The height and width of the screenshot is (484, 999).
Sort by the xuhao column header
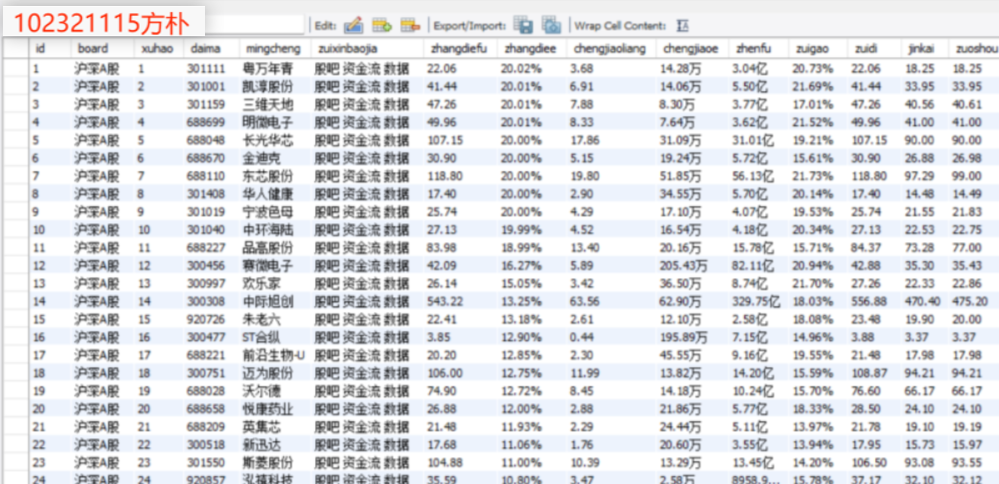159,48
